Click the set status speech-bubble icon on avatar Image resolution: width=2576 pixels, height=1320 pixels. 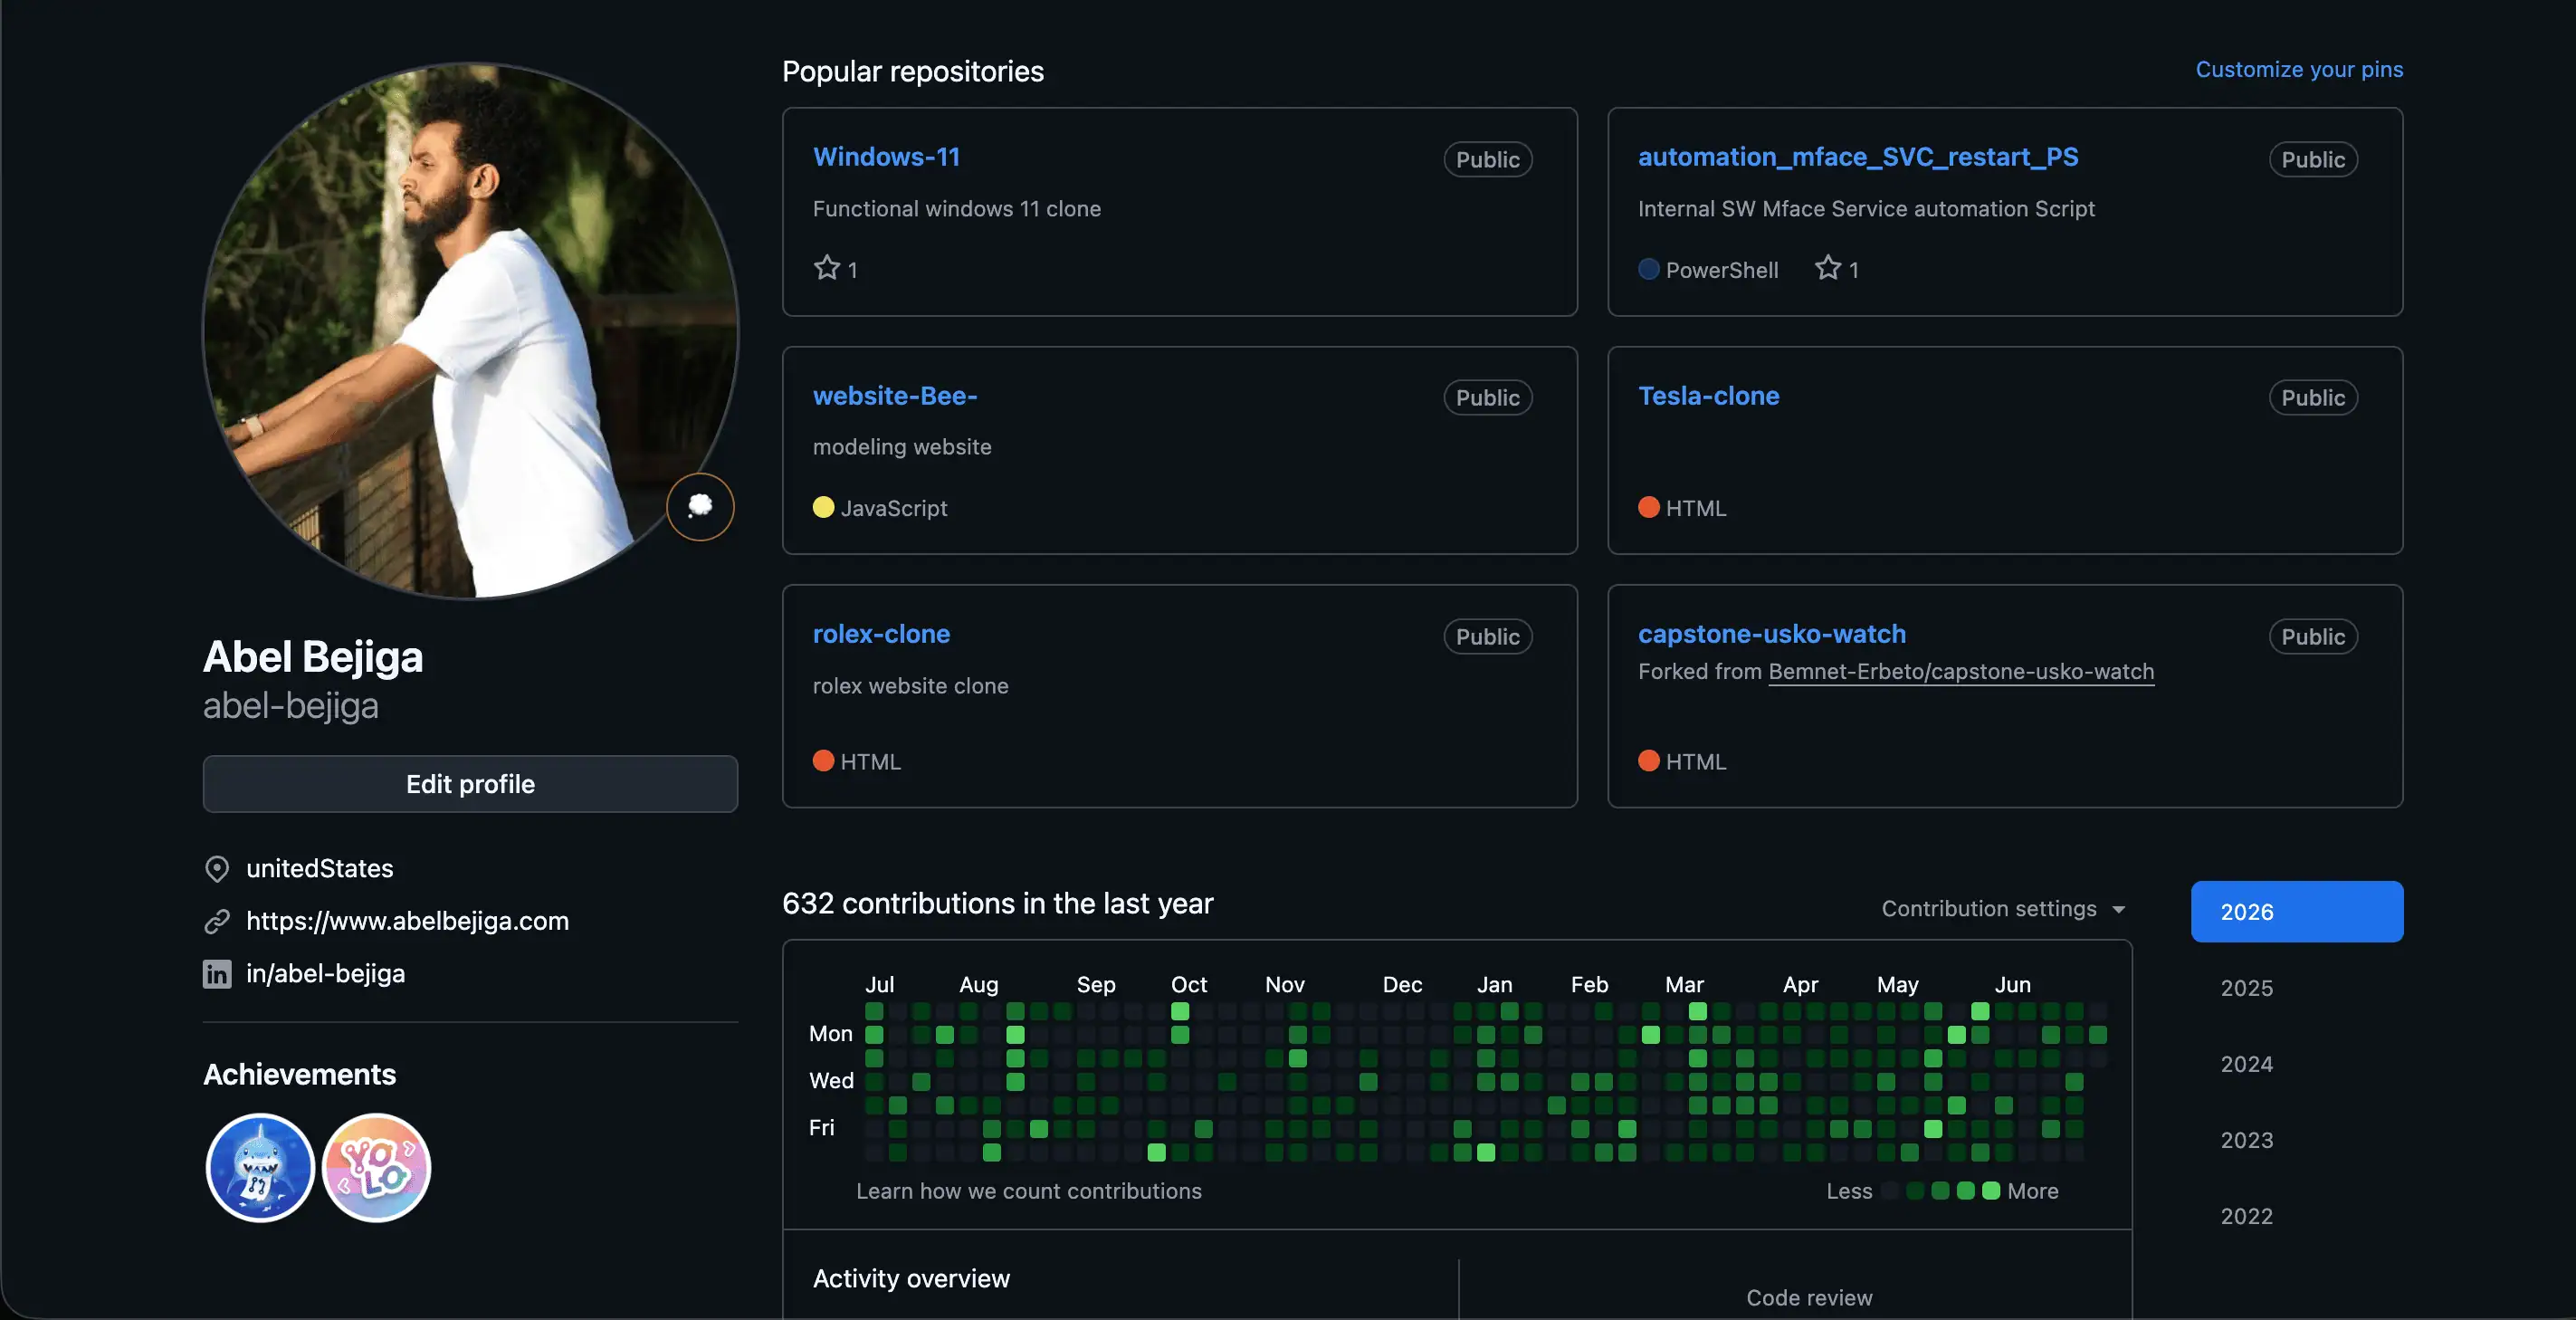pos(700,507)
